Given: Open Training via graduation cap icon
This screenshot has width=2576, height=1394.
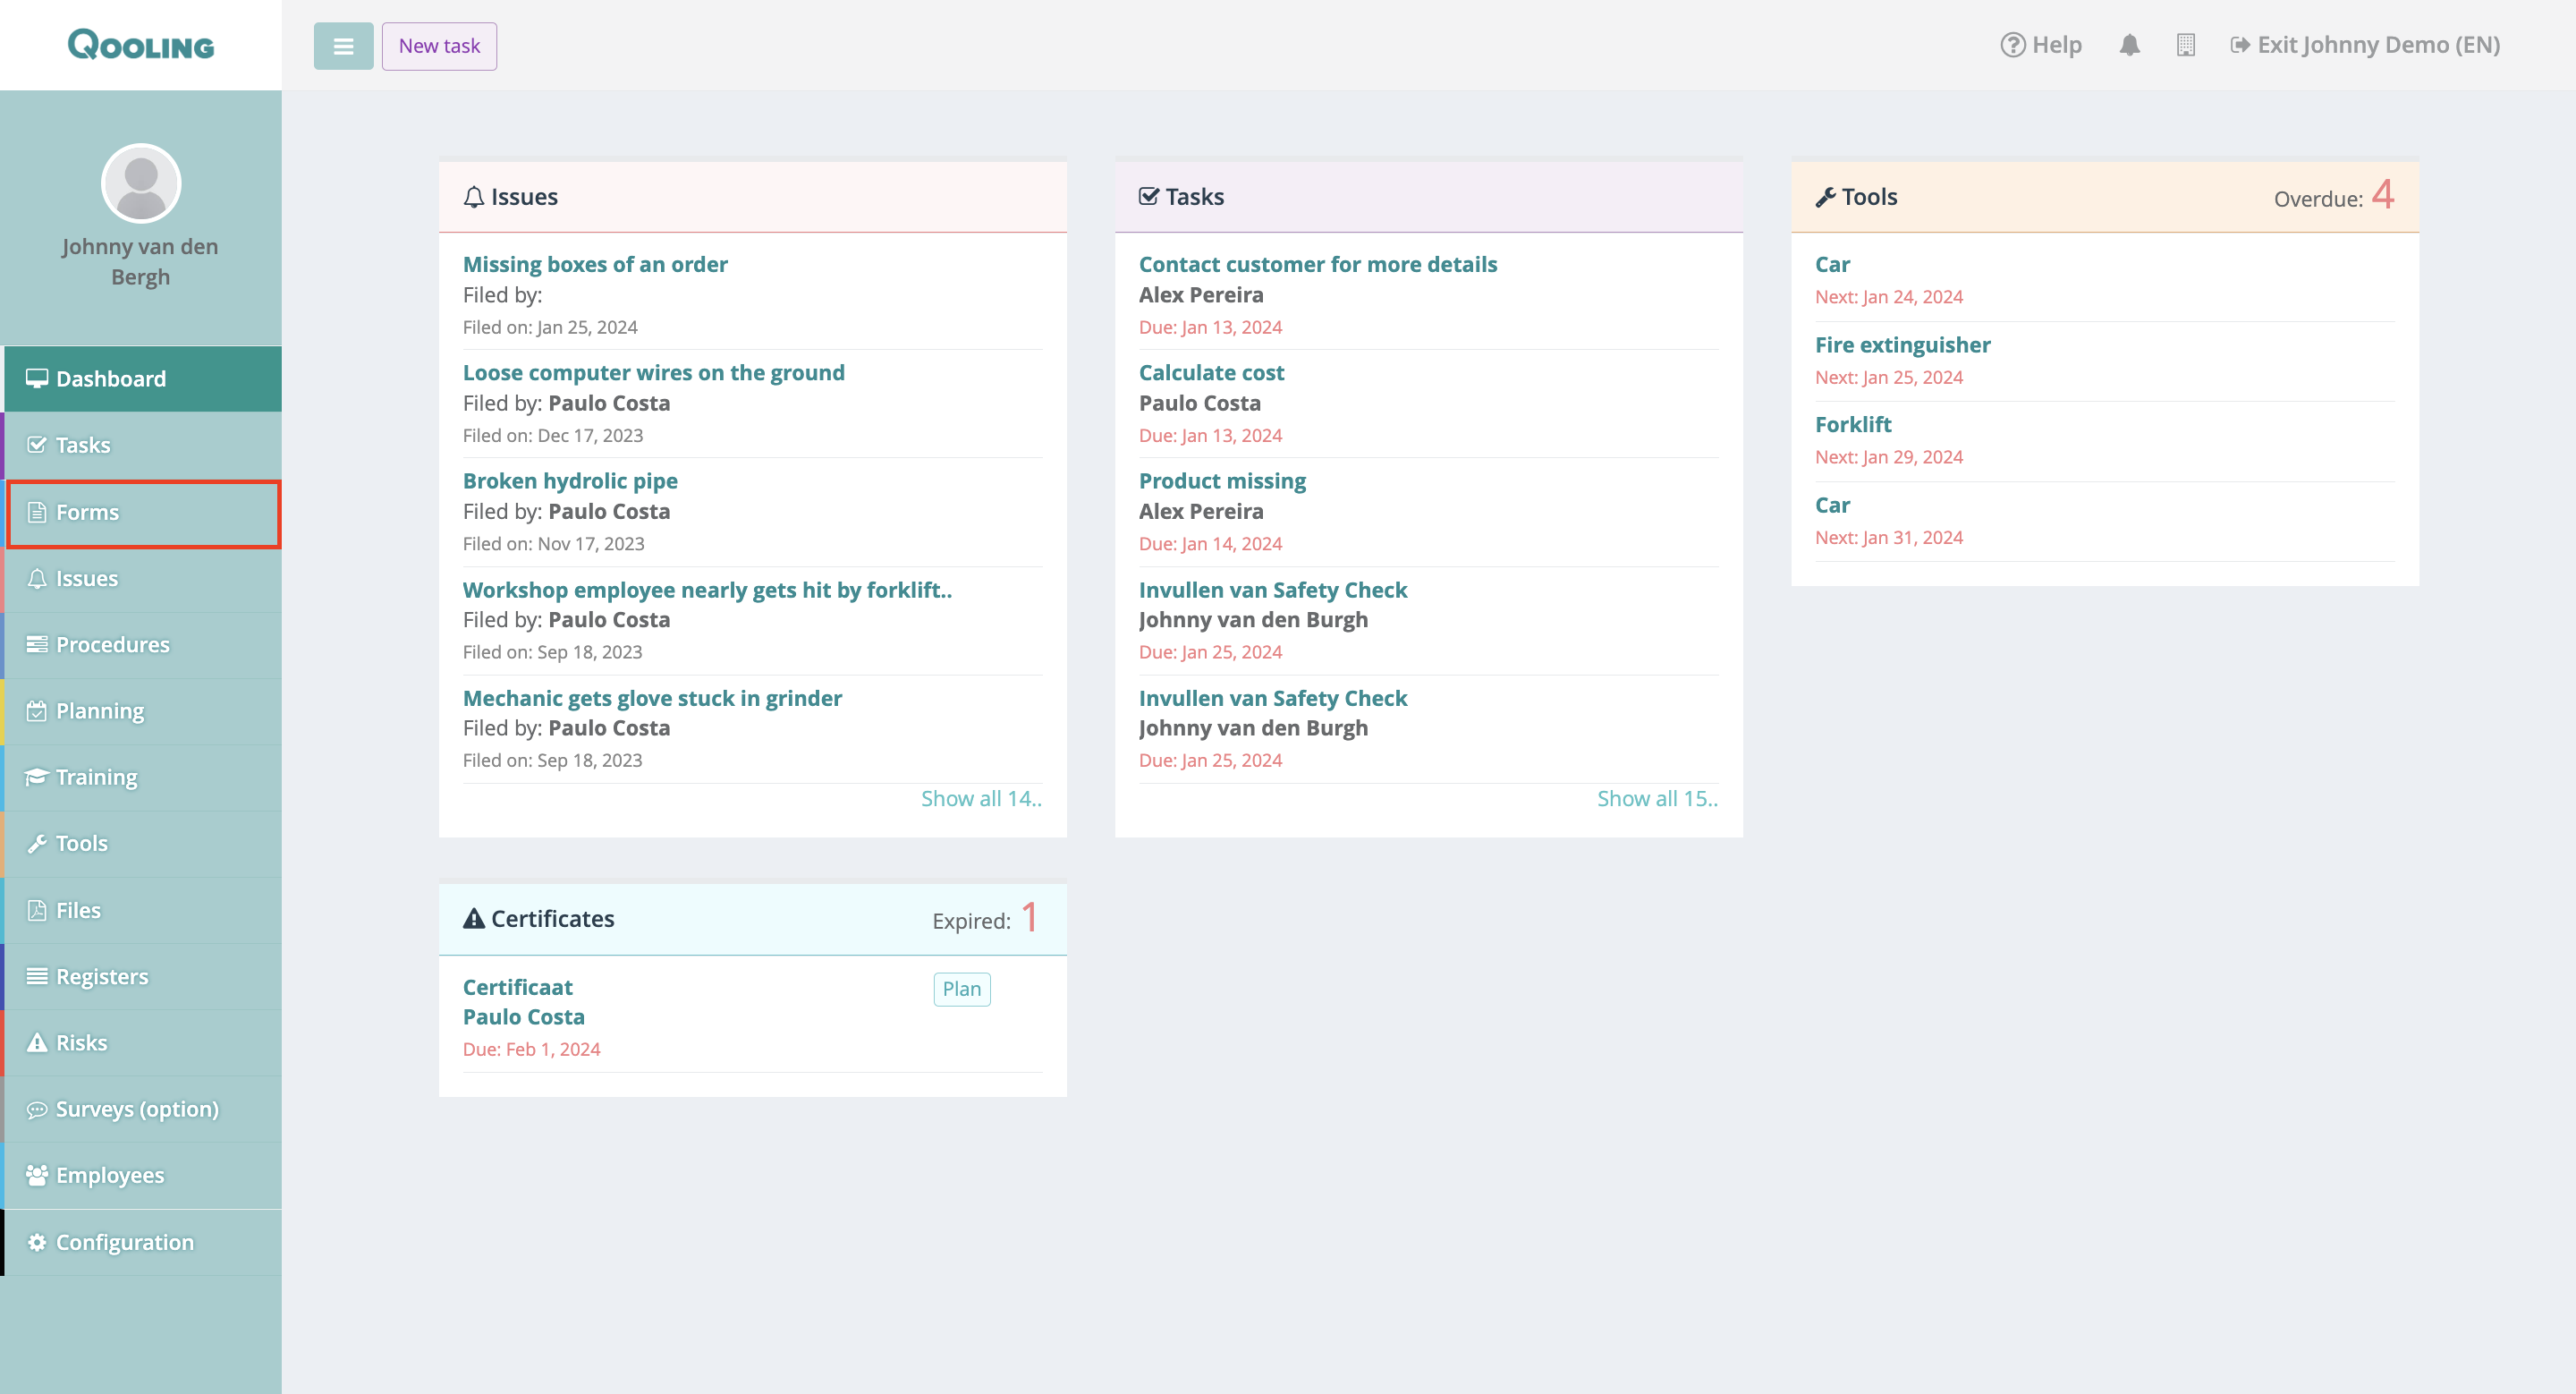Looking at the screenshot, I should click(37, 777).
